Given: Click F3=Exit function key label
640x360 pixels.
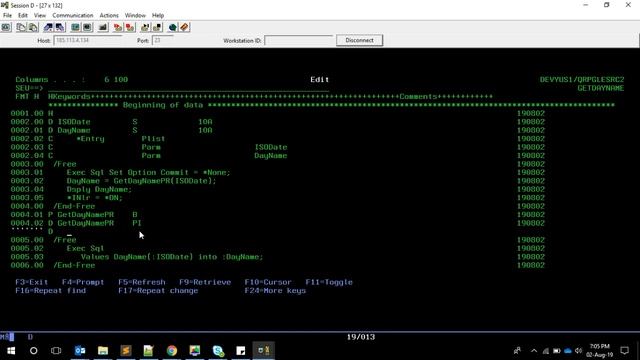Looking at the screenshot, I should tap(31, 282).
